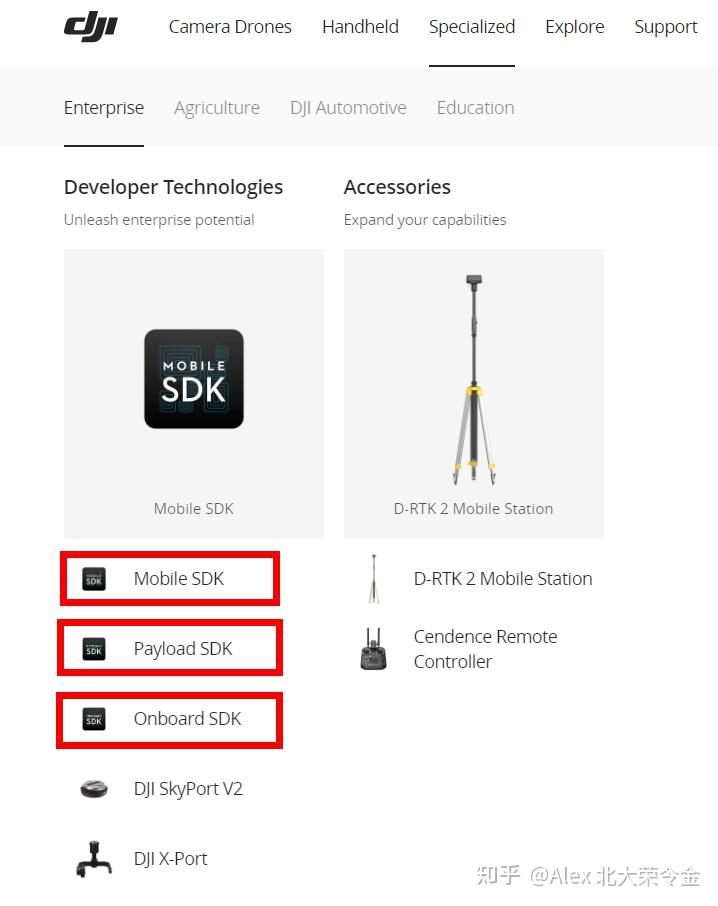The width and height of the screenshot is (718, 906).
Task: Select the Enterprise tab
Action: tap(104, 108)
